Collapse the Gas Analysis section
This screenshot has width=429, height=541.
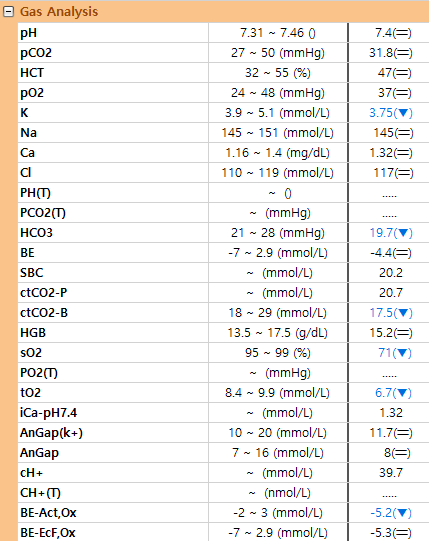(8, 12)
